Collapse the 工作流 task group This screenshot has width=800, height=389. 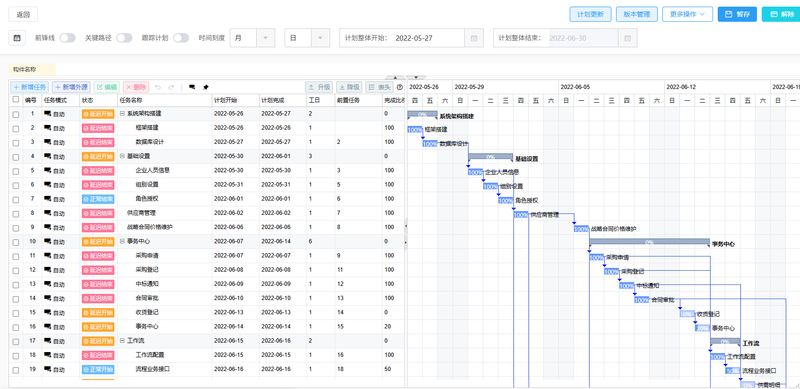point(122,341)
